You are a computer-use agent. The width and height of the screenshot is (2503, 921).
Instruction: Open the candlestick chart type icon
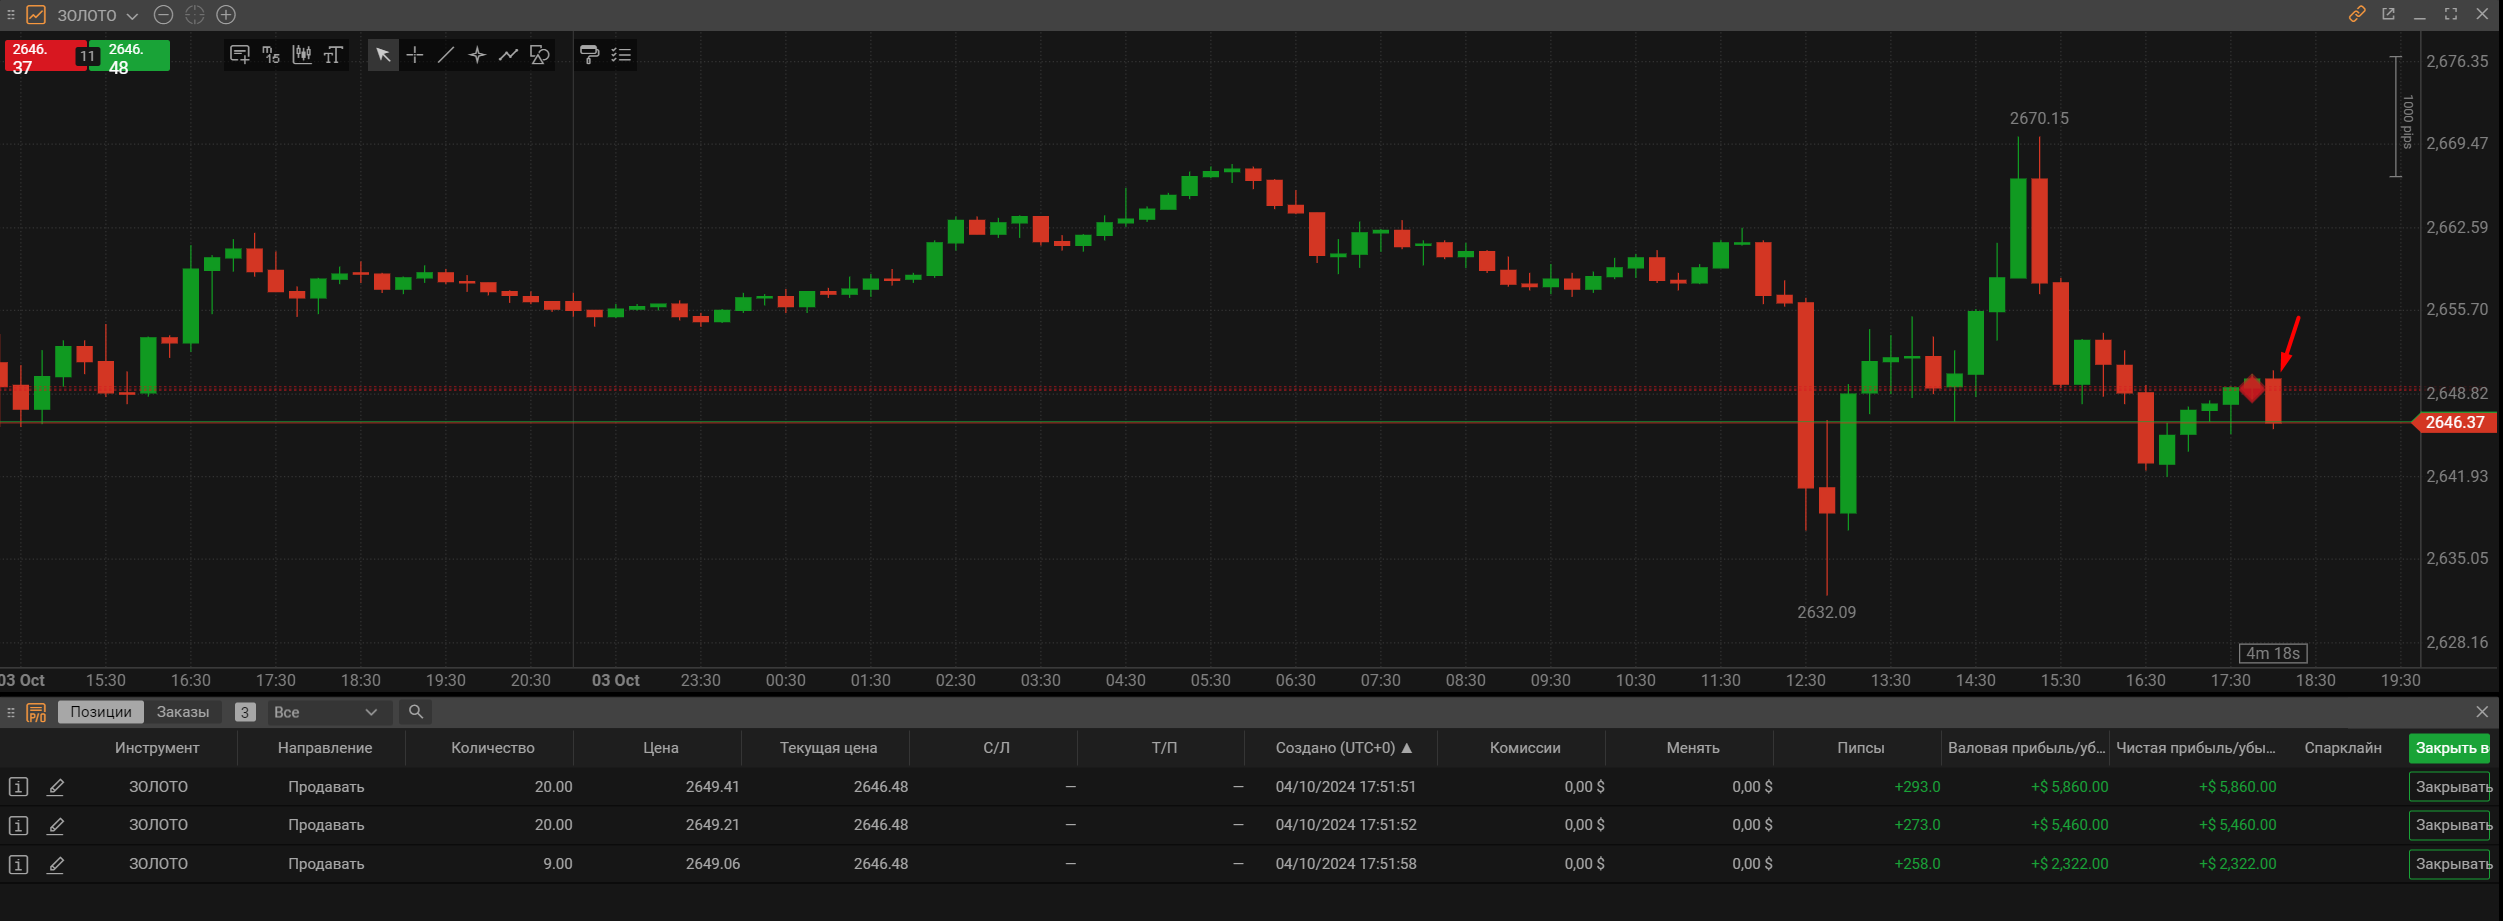click(302, 55)
